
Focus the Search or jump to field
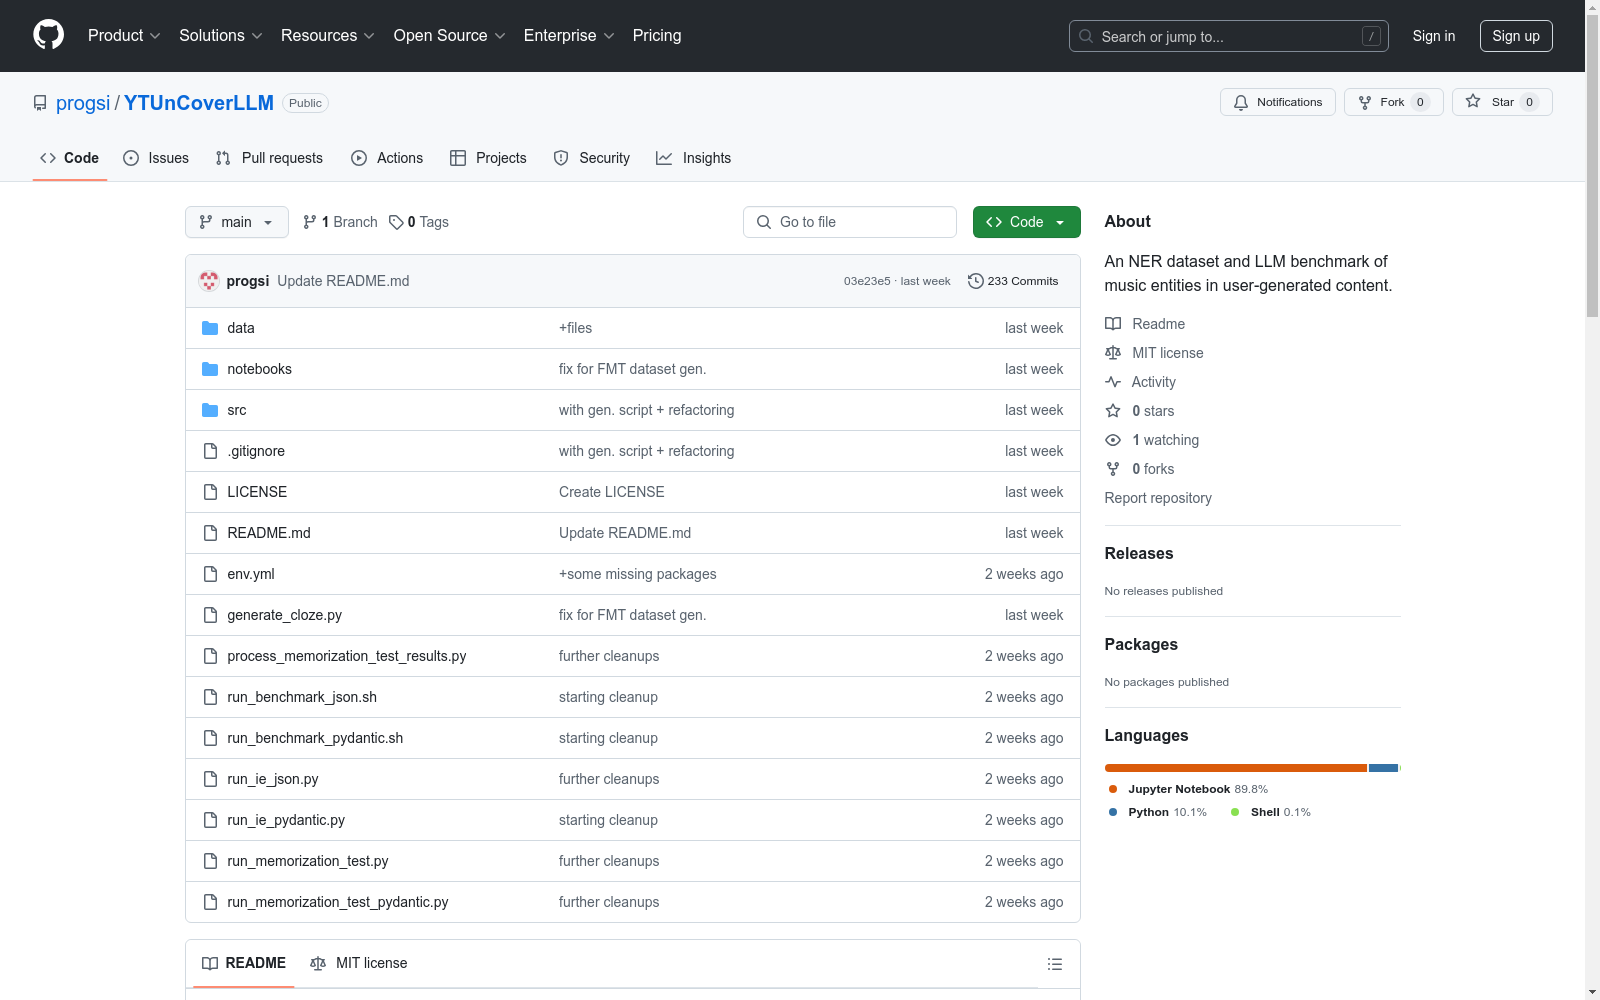coord(1229,36)
